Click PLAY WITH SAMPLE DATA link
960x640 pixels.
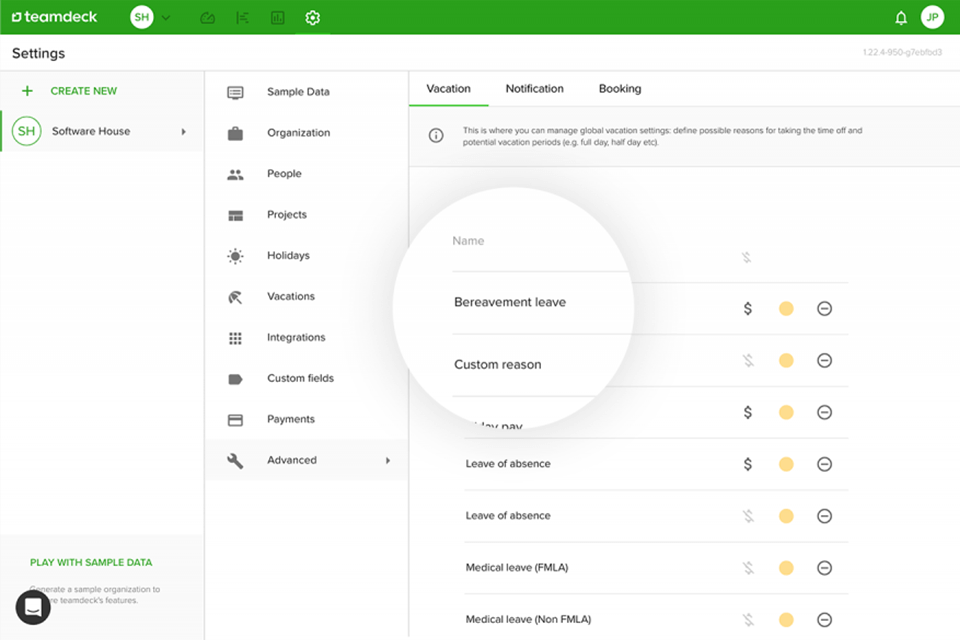click(91, 562)
